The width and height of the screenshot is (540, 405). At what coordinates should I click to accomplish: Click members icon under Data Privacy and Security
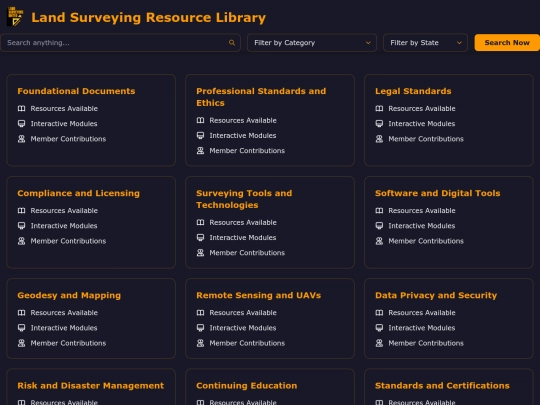pos(379,343)
